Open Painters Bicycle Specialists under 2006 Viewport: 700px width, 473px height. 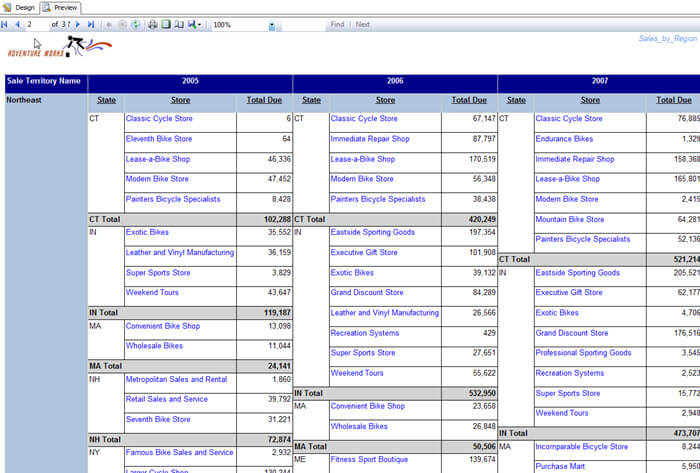378,199
